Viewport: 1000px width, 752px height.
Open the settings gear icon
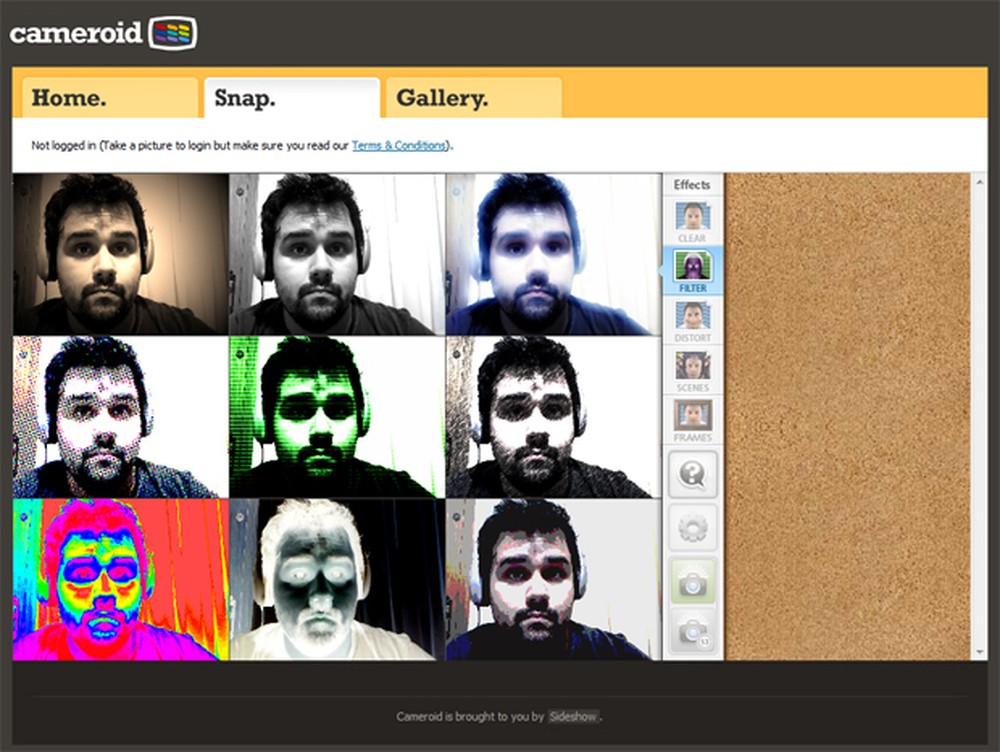pos(692,527)
